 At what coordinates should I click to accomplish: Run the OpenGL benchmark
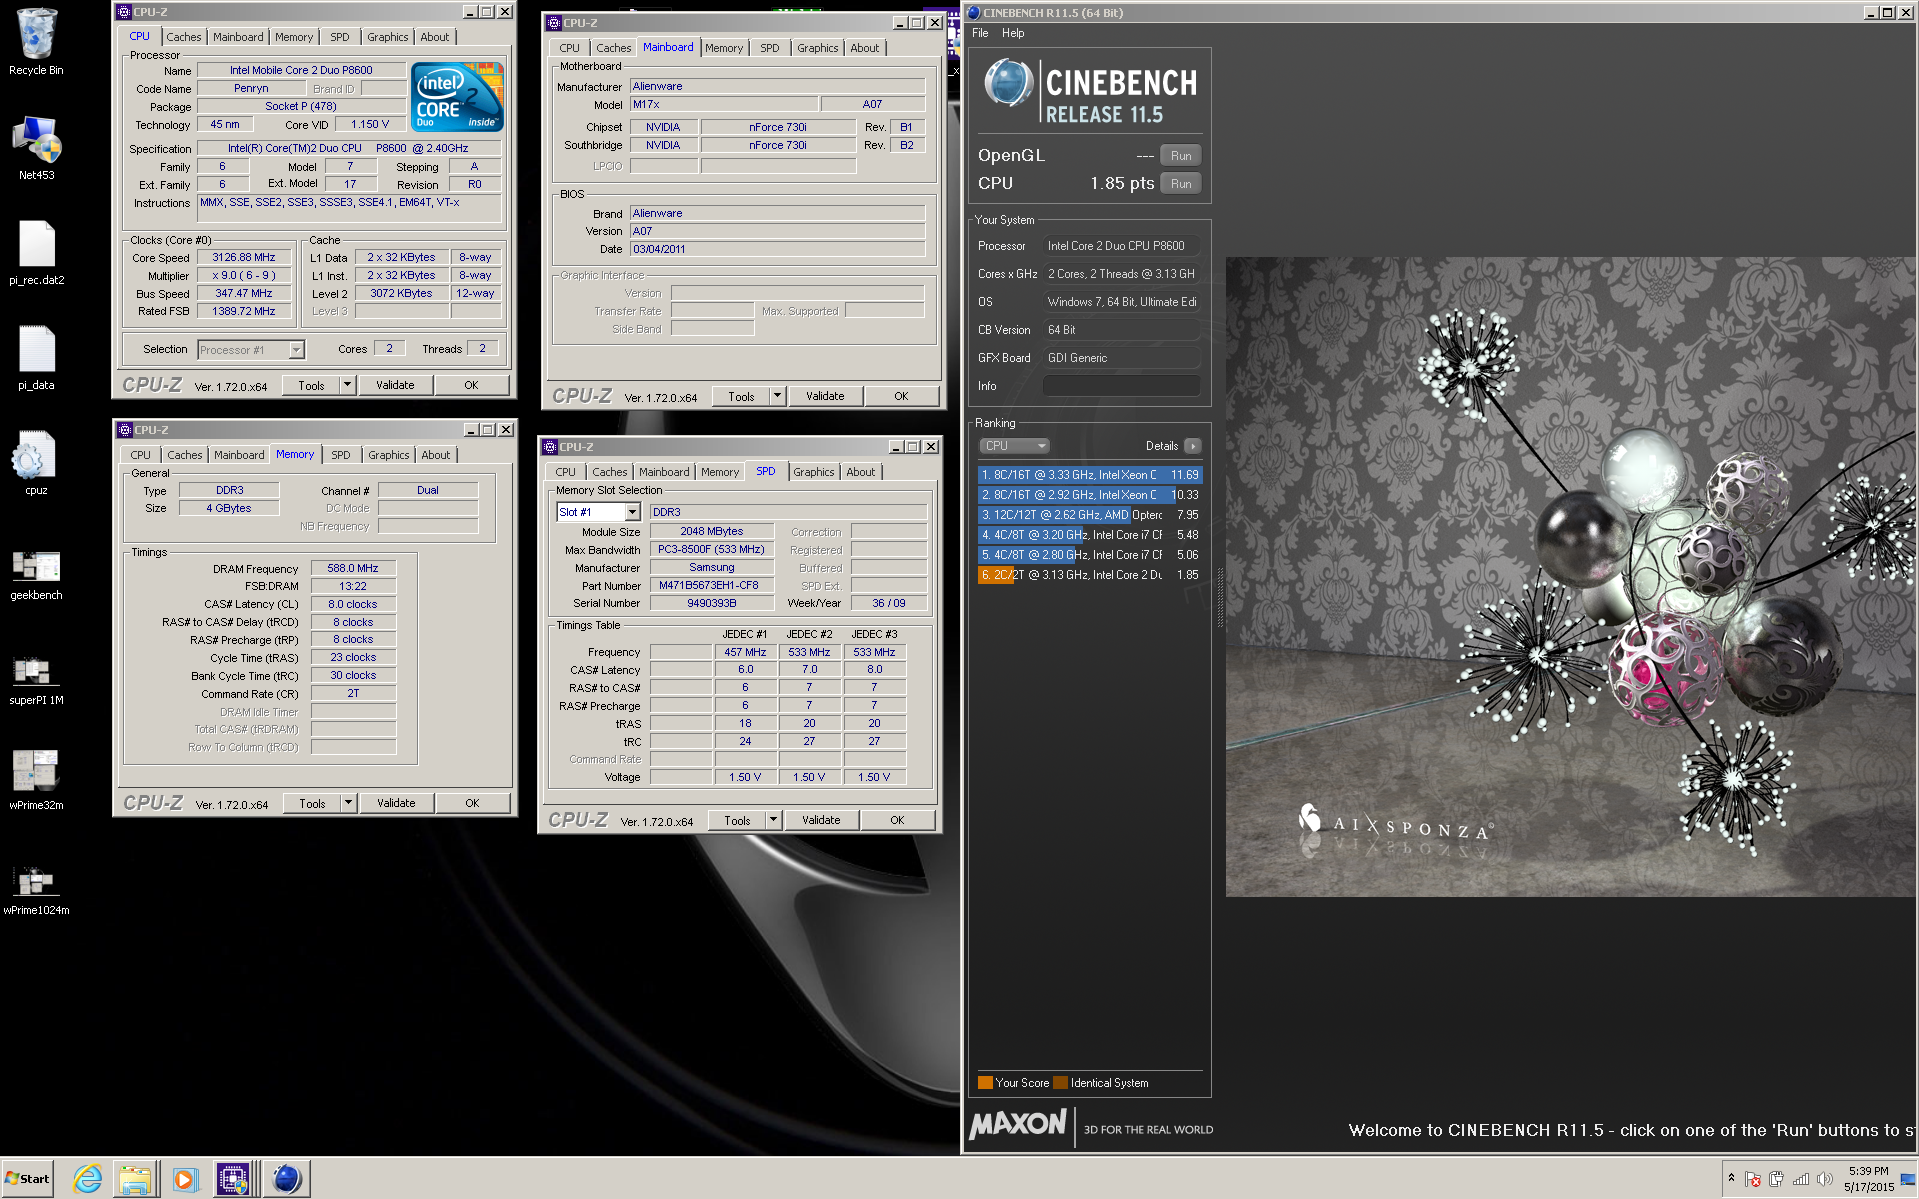coord(1181,156)
